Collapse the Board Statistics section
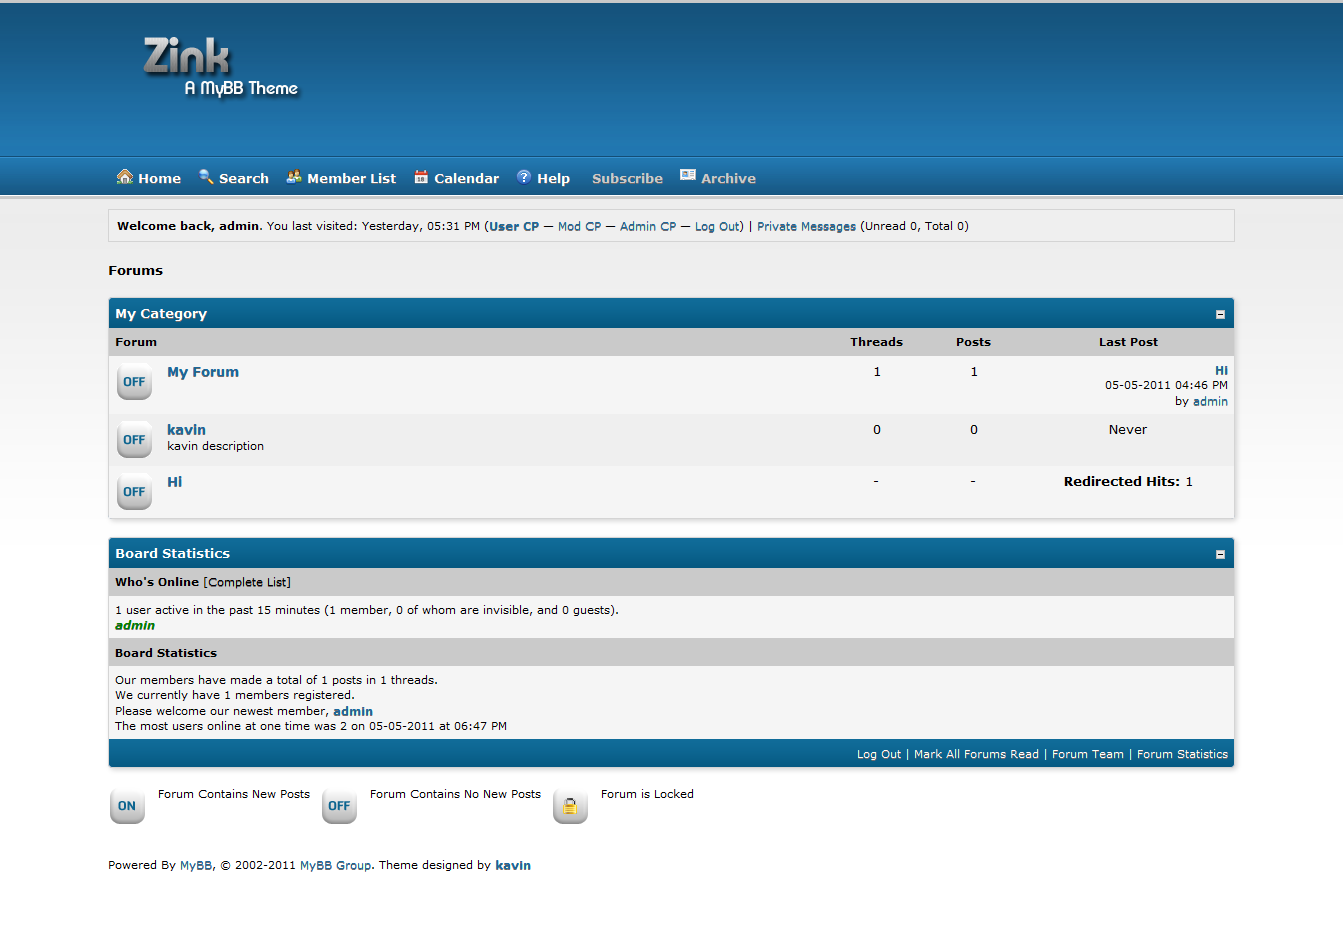Image resolution: width=1343 pixels, height=925 pixels. click(1220, 554)
